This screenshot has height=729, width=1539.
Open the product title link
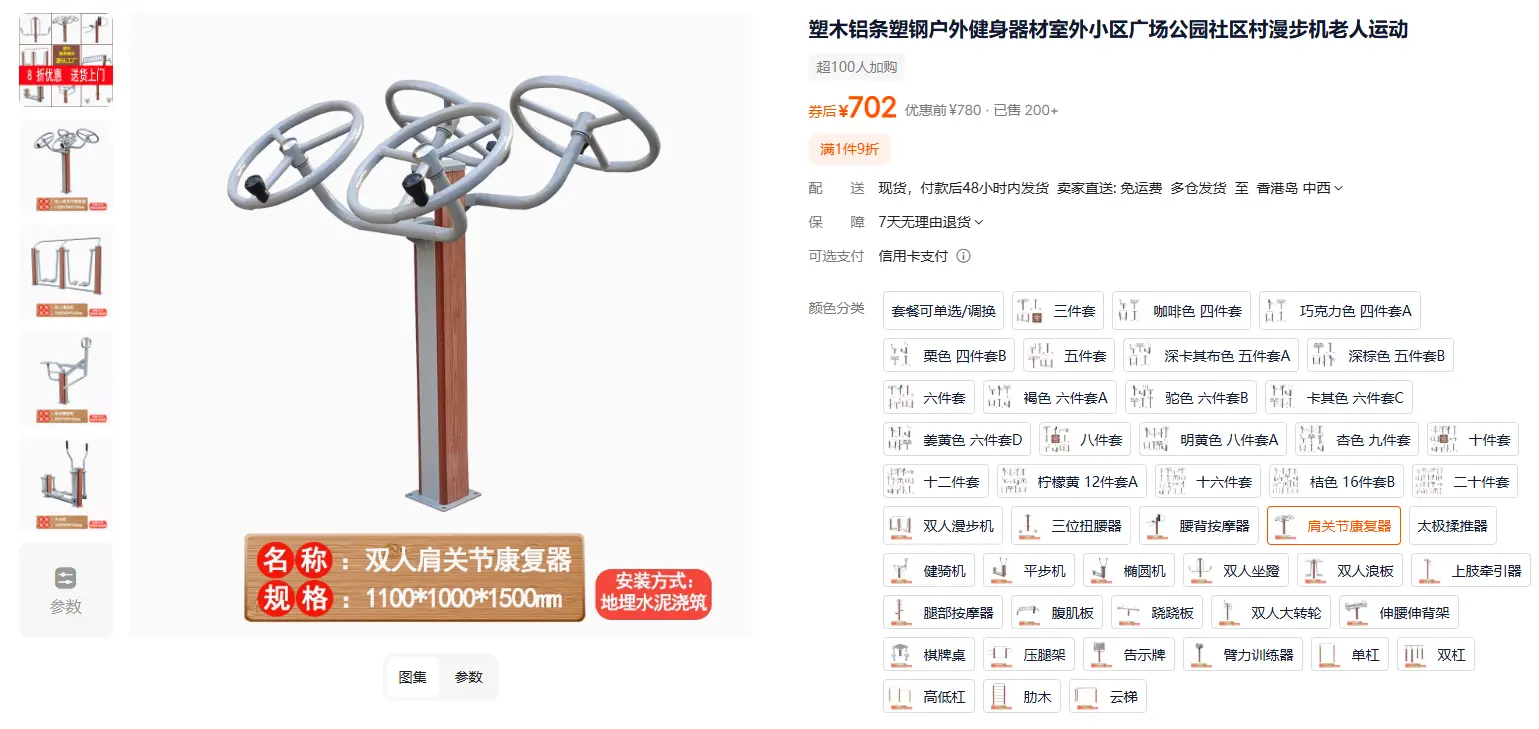[1108, 30]
